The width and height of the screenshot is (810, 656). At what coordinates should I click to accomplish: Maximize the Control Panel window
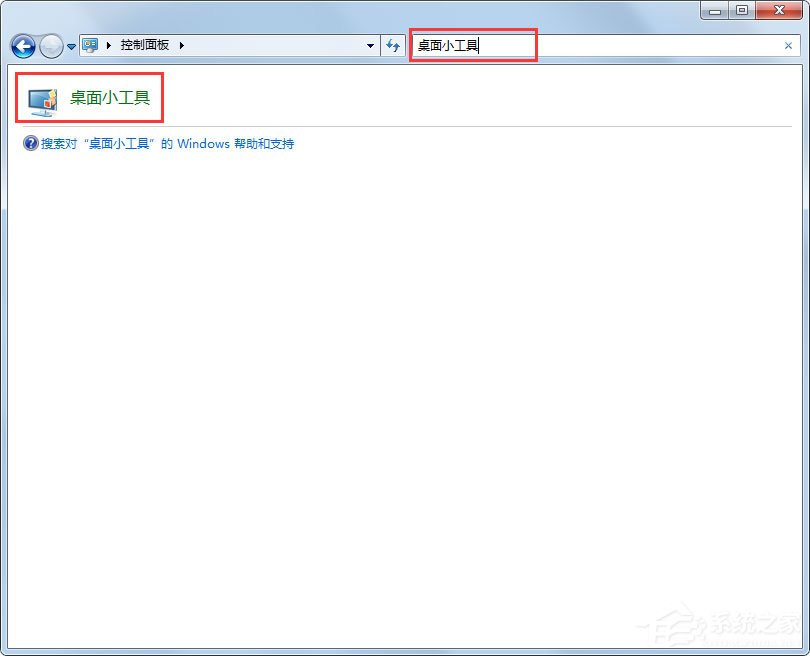[741, 11]
